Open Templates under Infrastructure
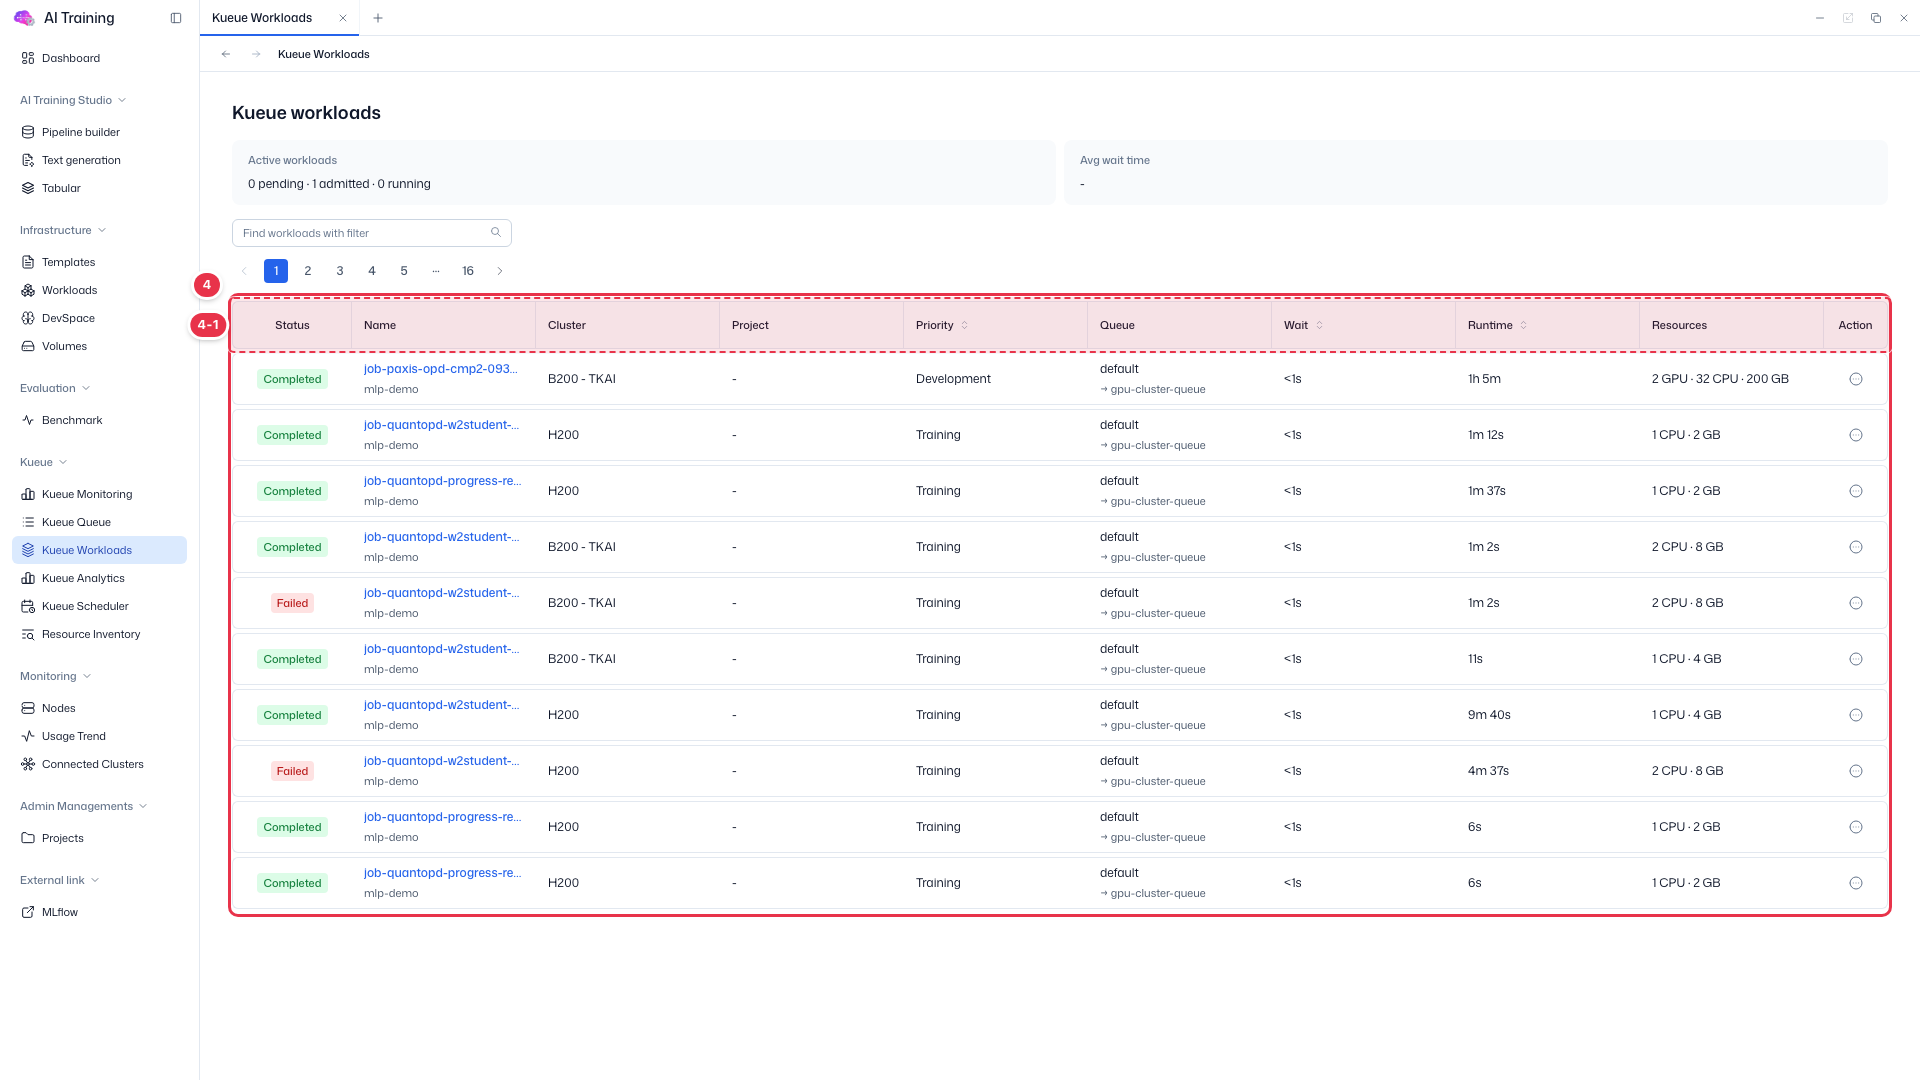The width and height of the screenshot is (1920, 1080). pos(99,262)
